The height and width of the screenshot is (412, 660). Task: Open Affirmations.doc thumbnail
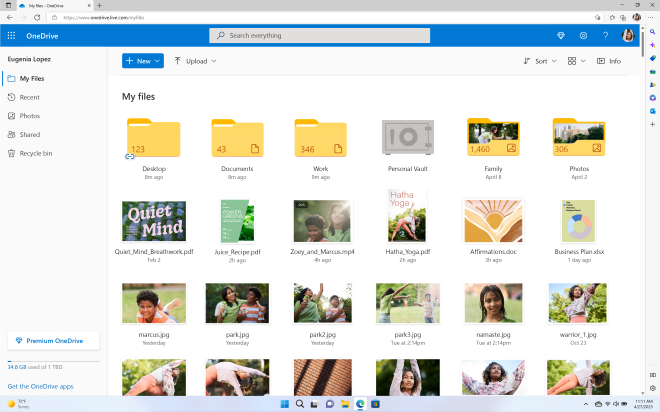493,221
